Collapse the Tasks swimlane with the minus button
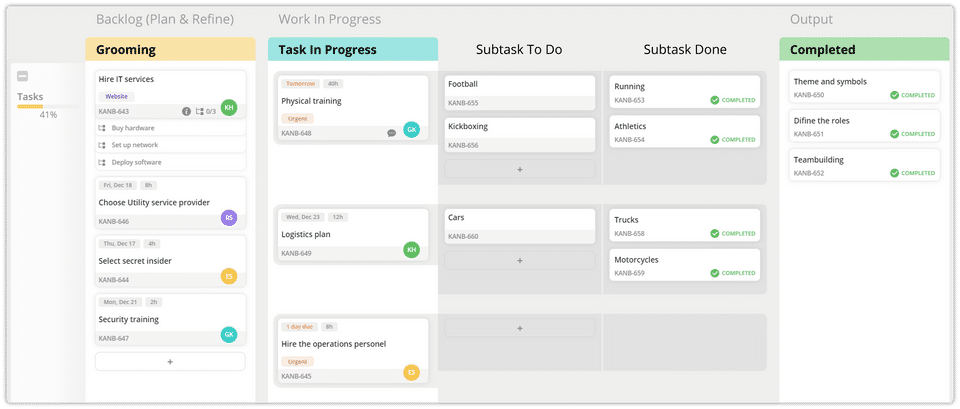 (22, 77)
